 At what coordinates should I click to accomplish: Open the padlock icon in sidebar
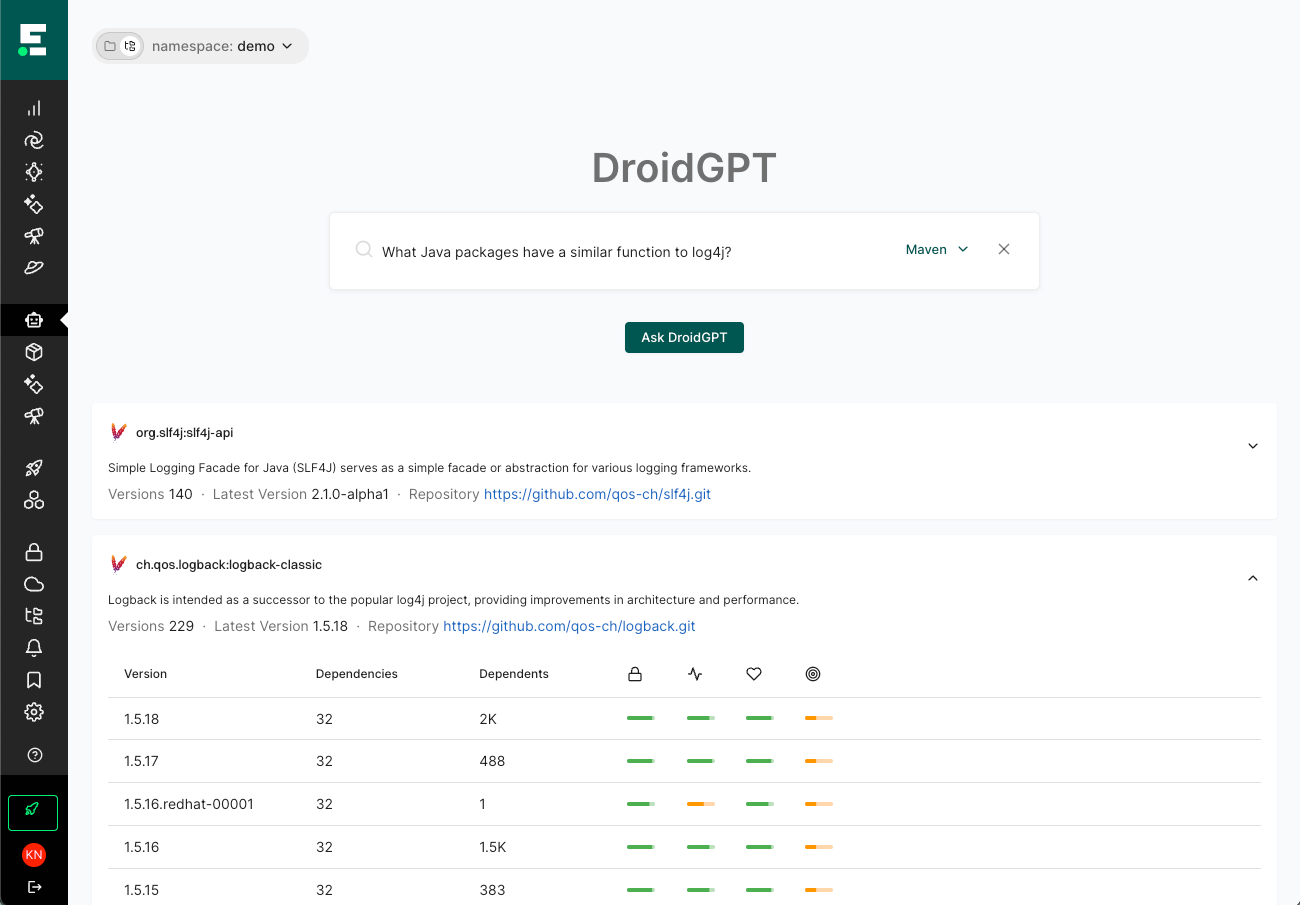[34, 552]
